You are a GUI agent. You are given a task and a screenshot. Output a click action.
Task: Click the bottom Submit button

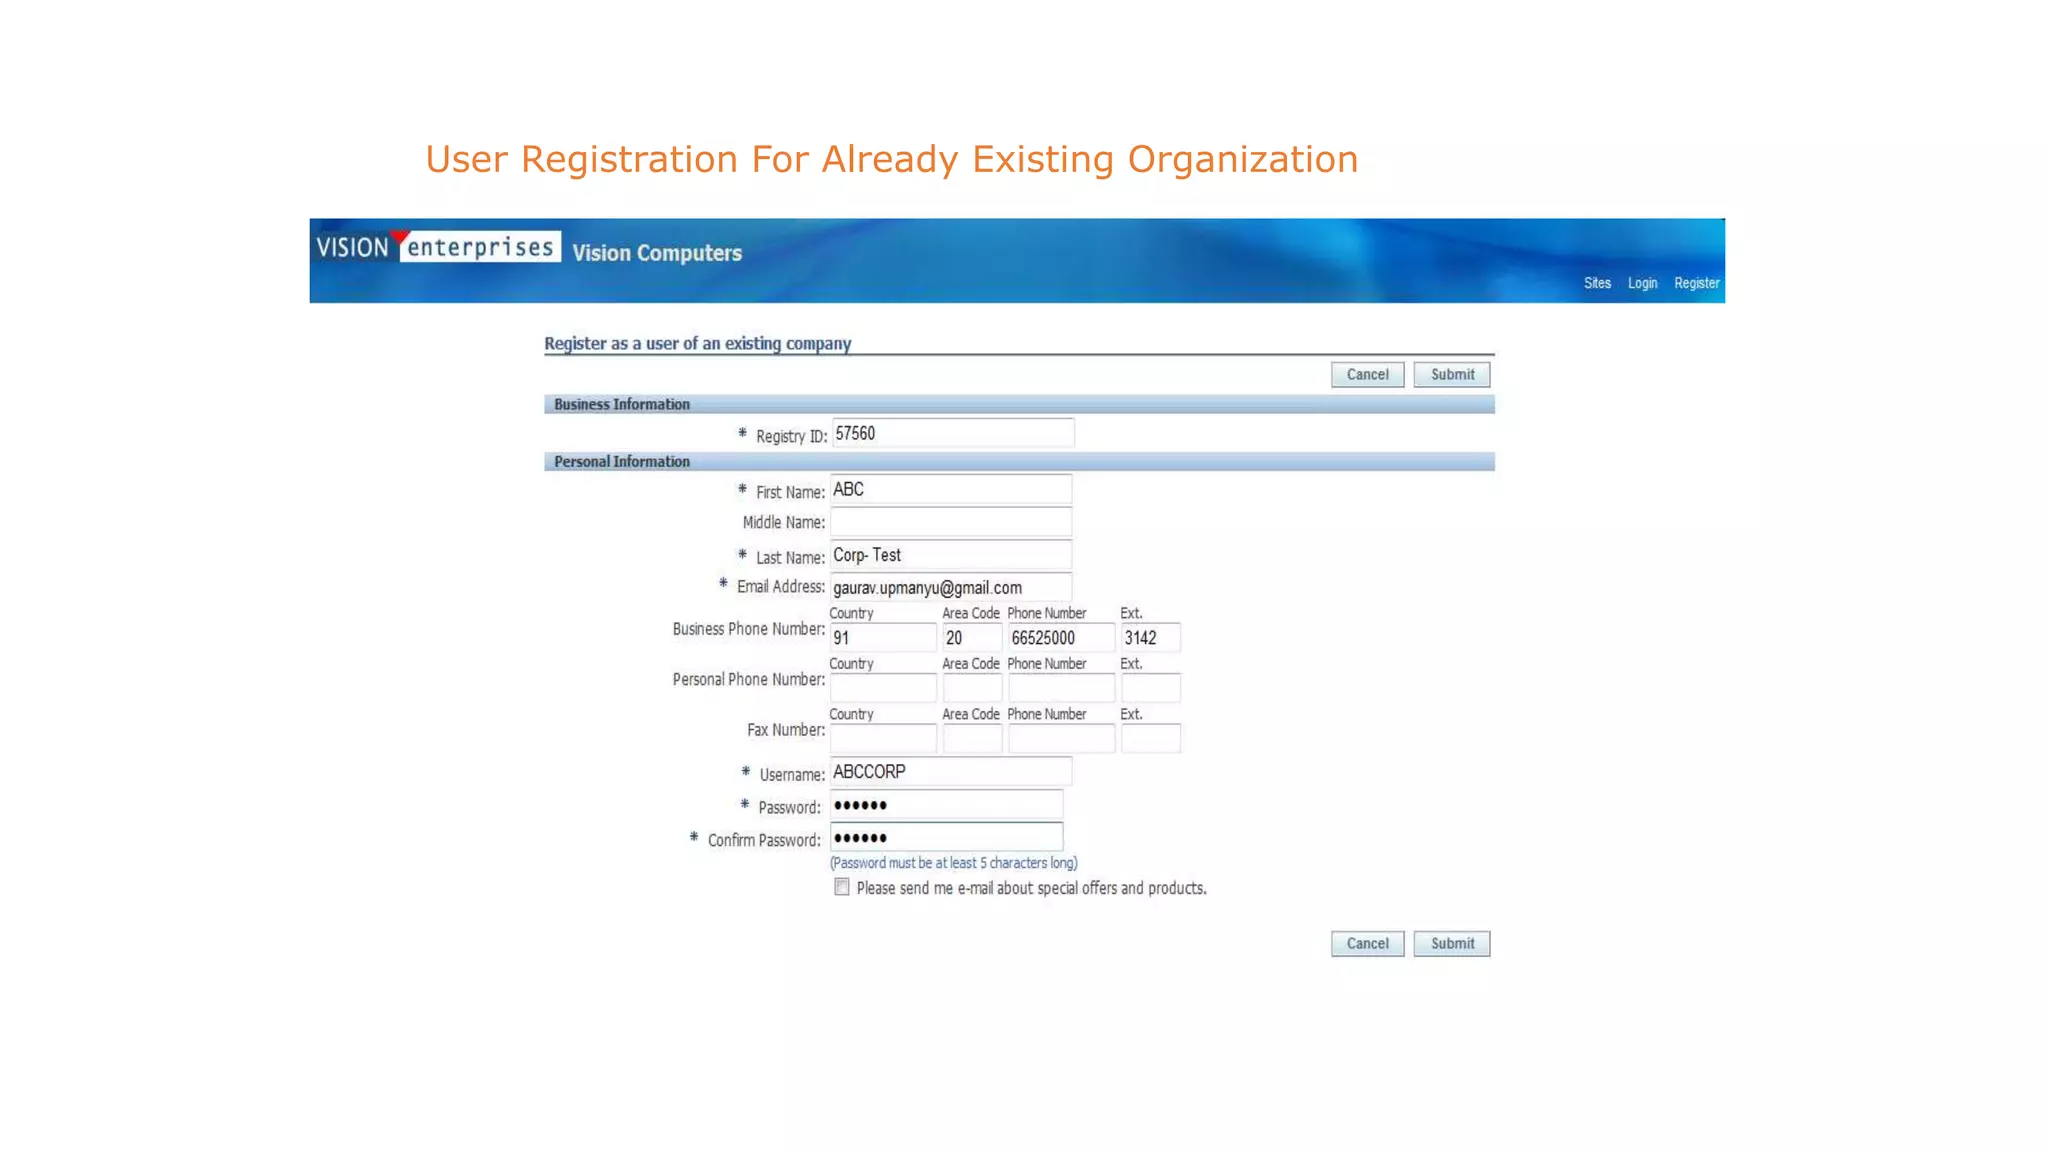(1452, 943)
